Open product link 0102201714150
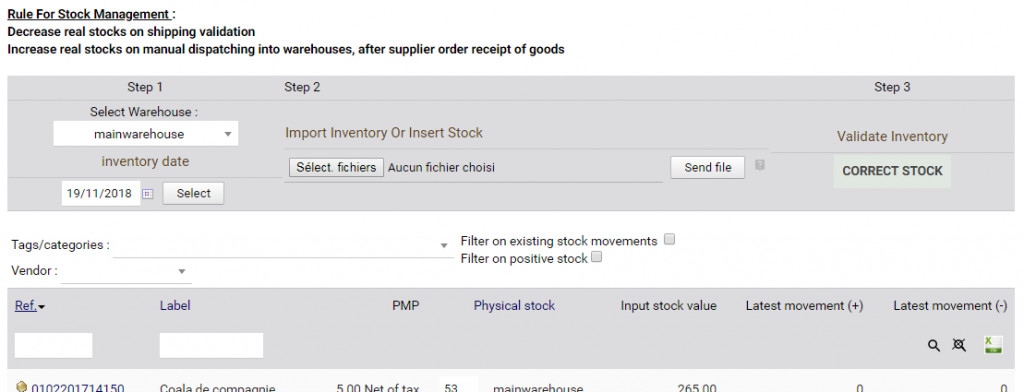This screenshot has height=392, width=1024. 78,387
